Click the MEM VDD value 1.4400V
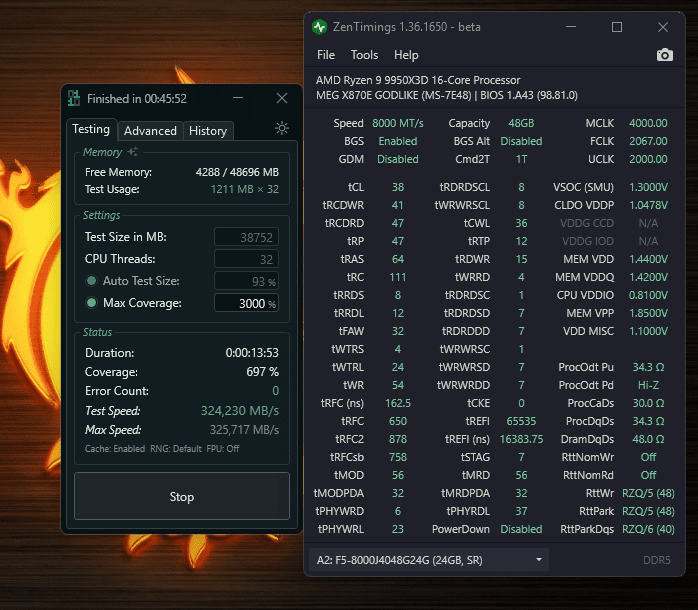Image resolution: width=698 pixels, height=610 pixels. click(x=648, y=259)
